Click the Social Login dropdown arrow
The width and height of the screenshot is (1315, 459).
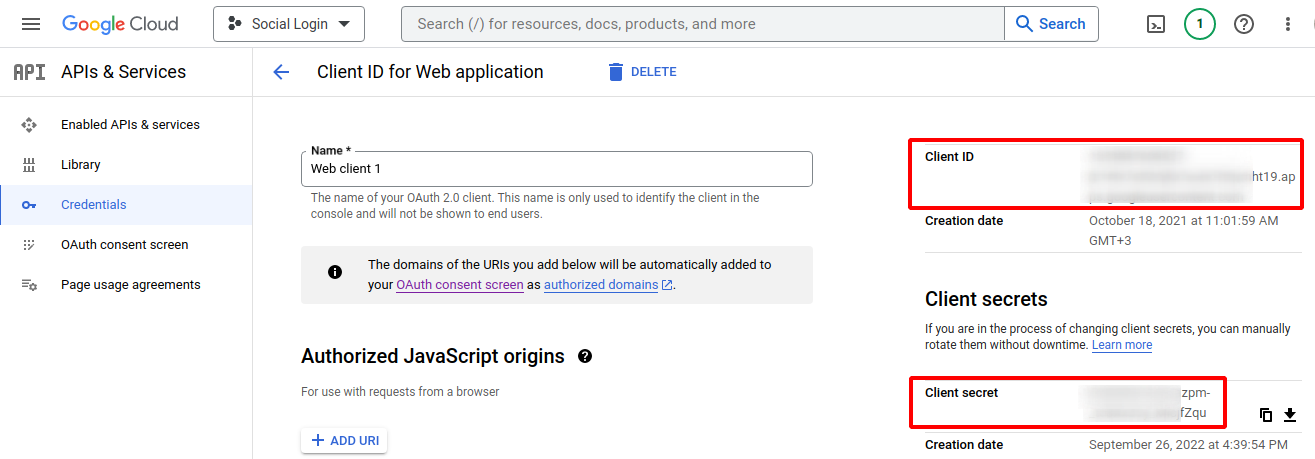point(345,24)
